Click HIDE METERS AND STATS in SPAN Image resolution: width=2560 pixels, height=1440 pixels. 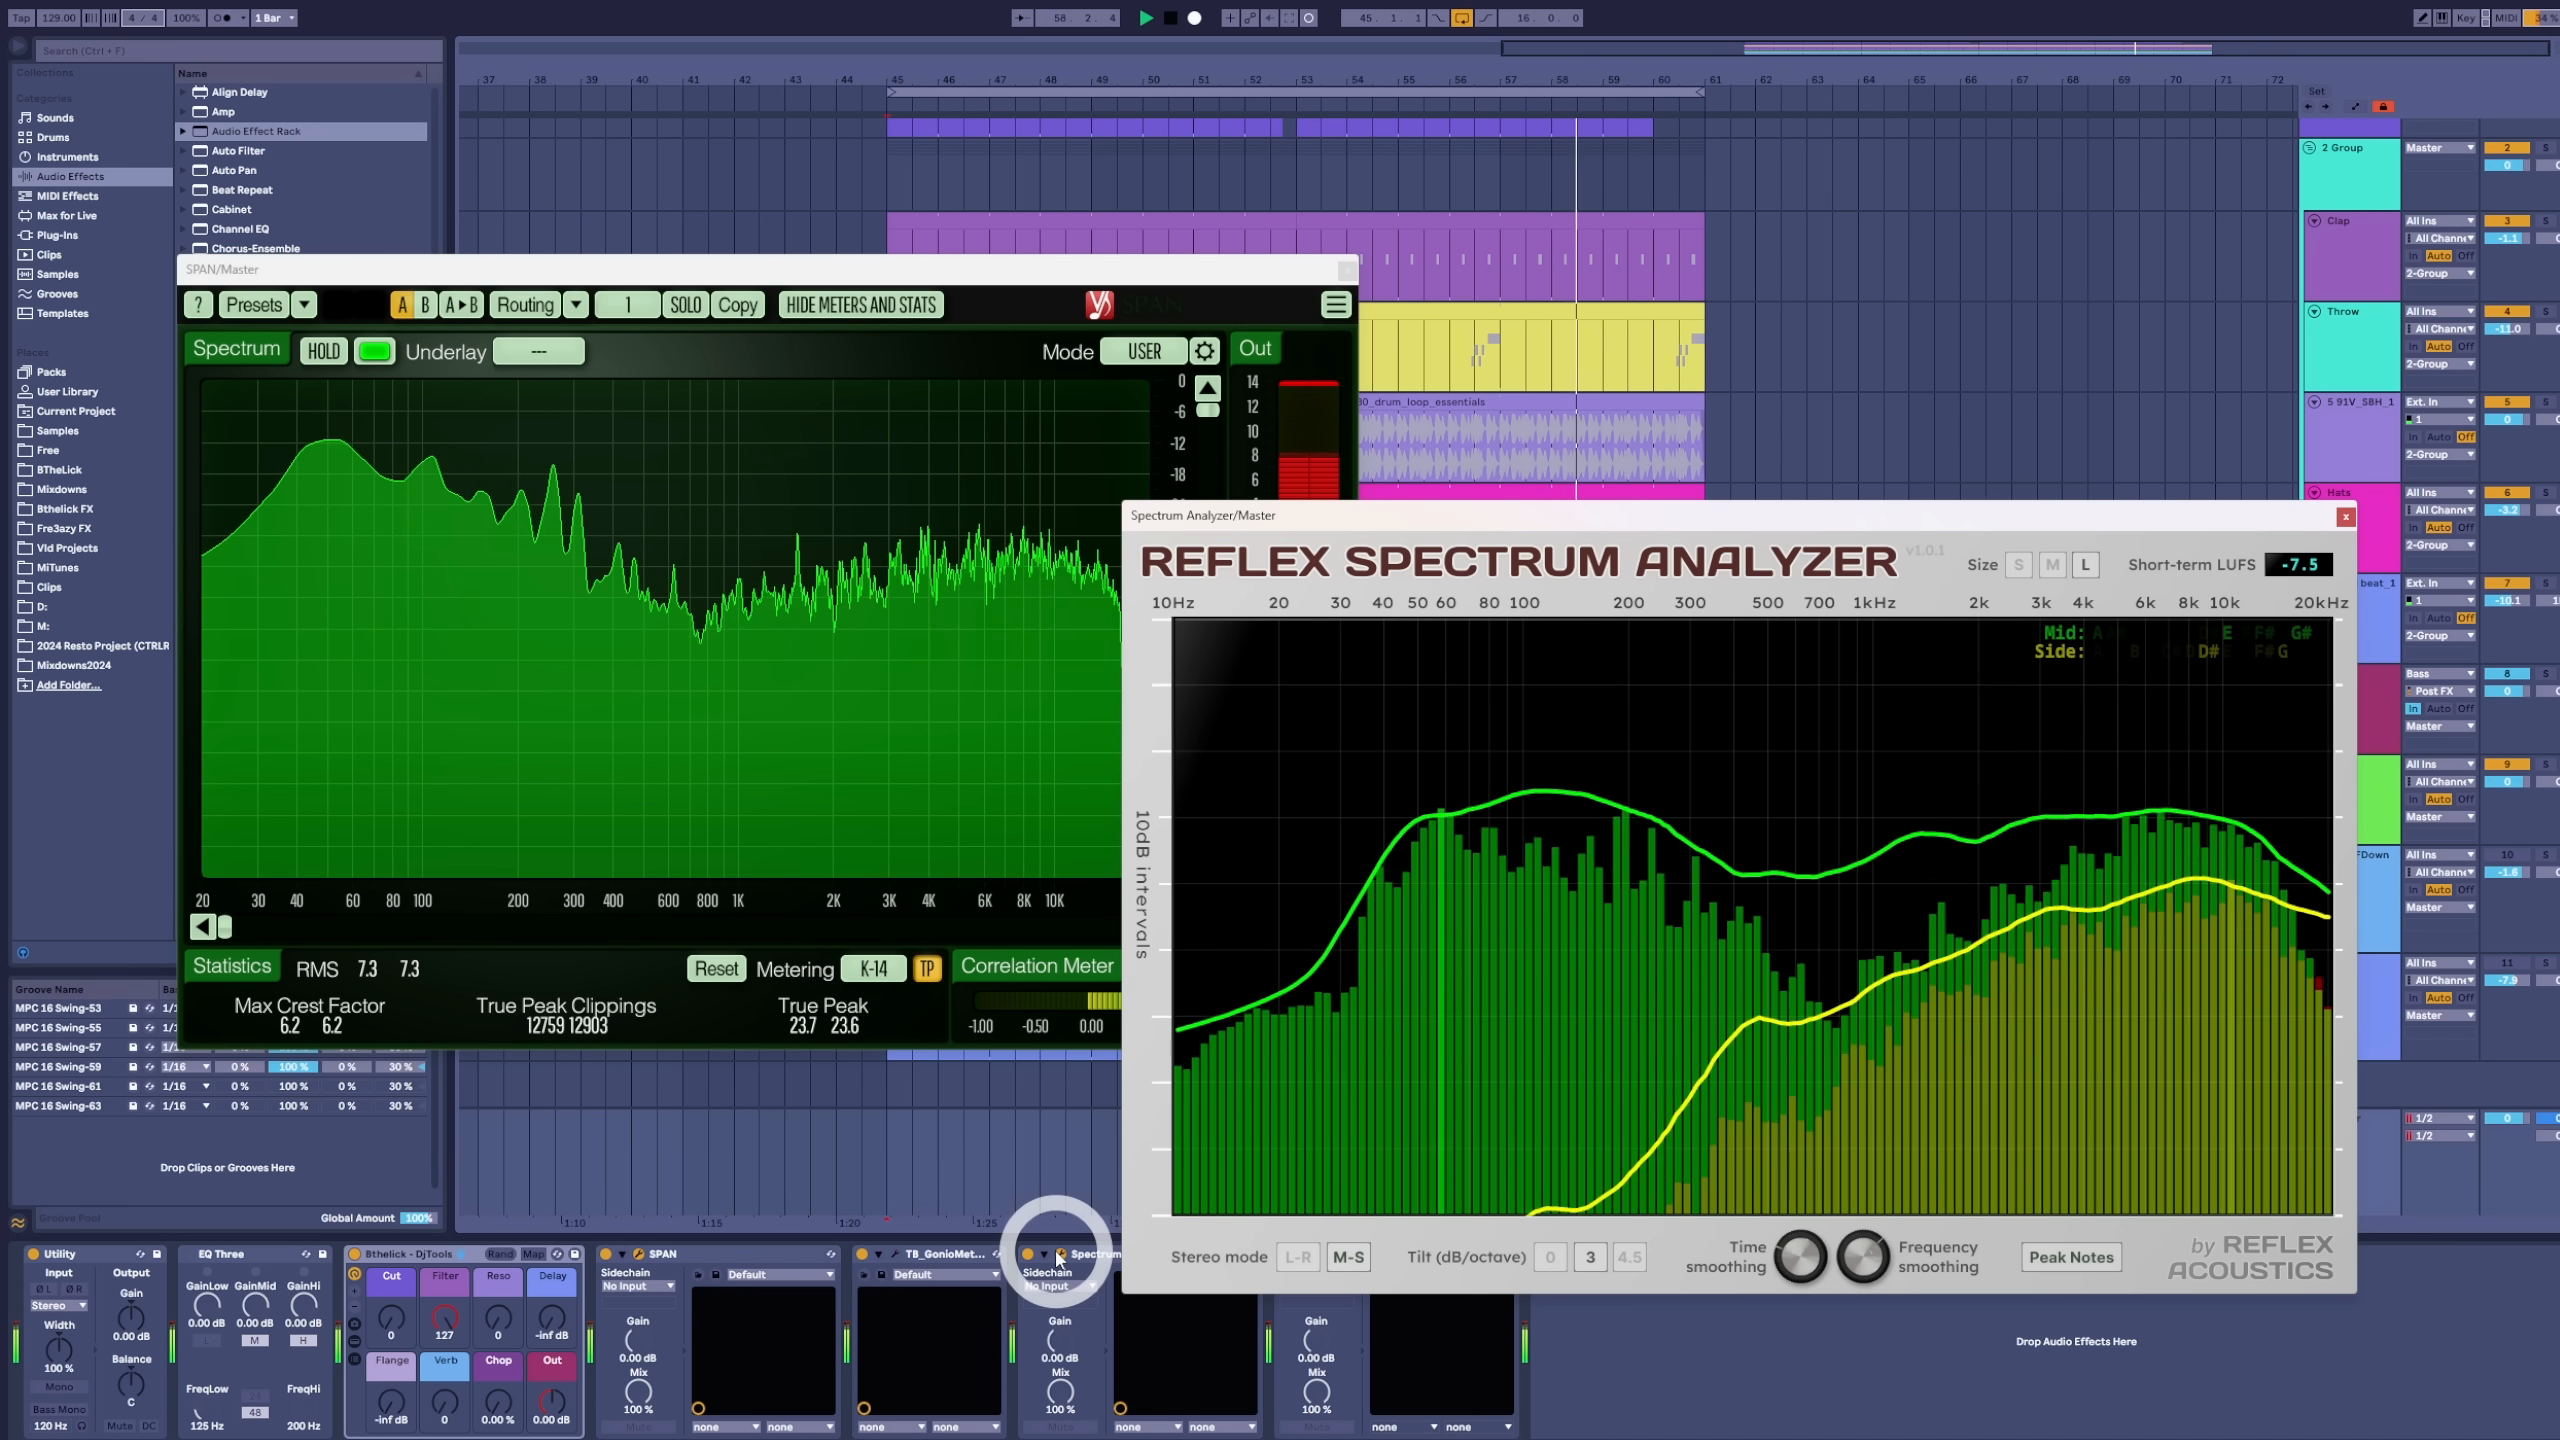(861, 305)
